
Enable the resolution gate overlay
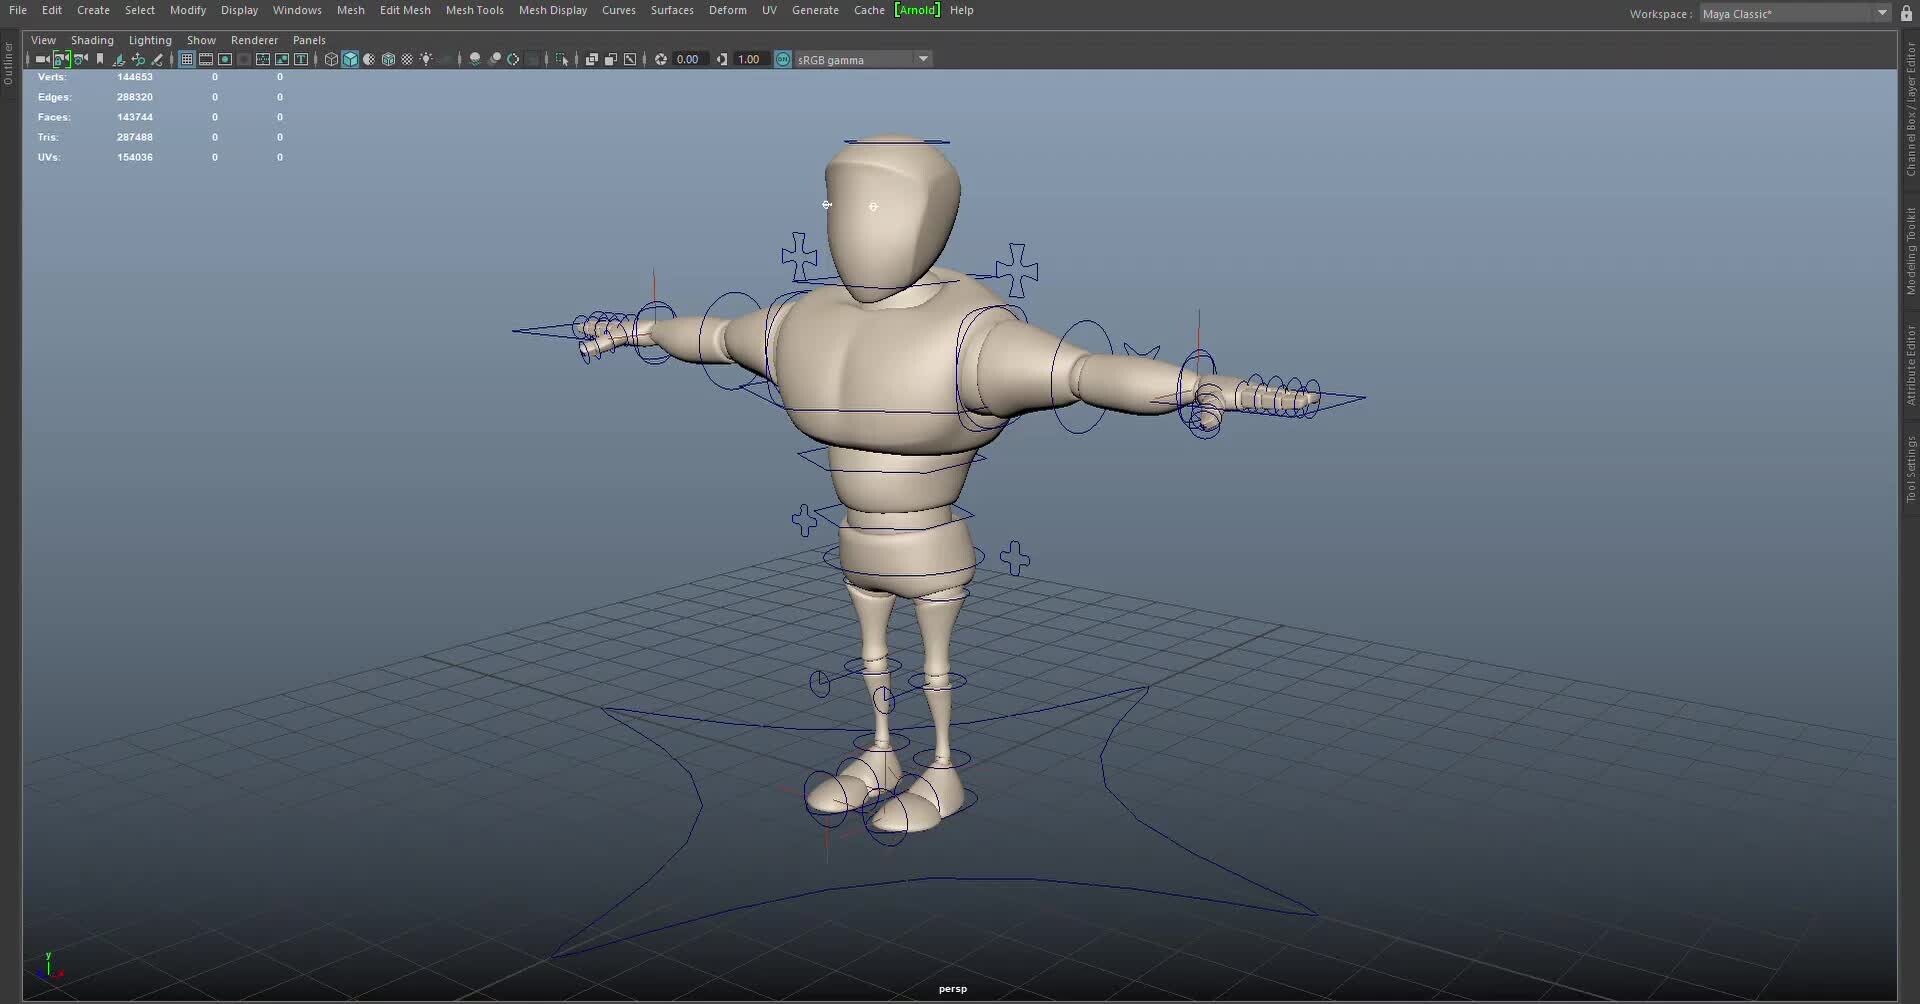point(224,59)
